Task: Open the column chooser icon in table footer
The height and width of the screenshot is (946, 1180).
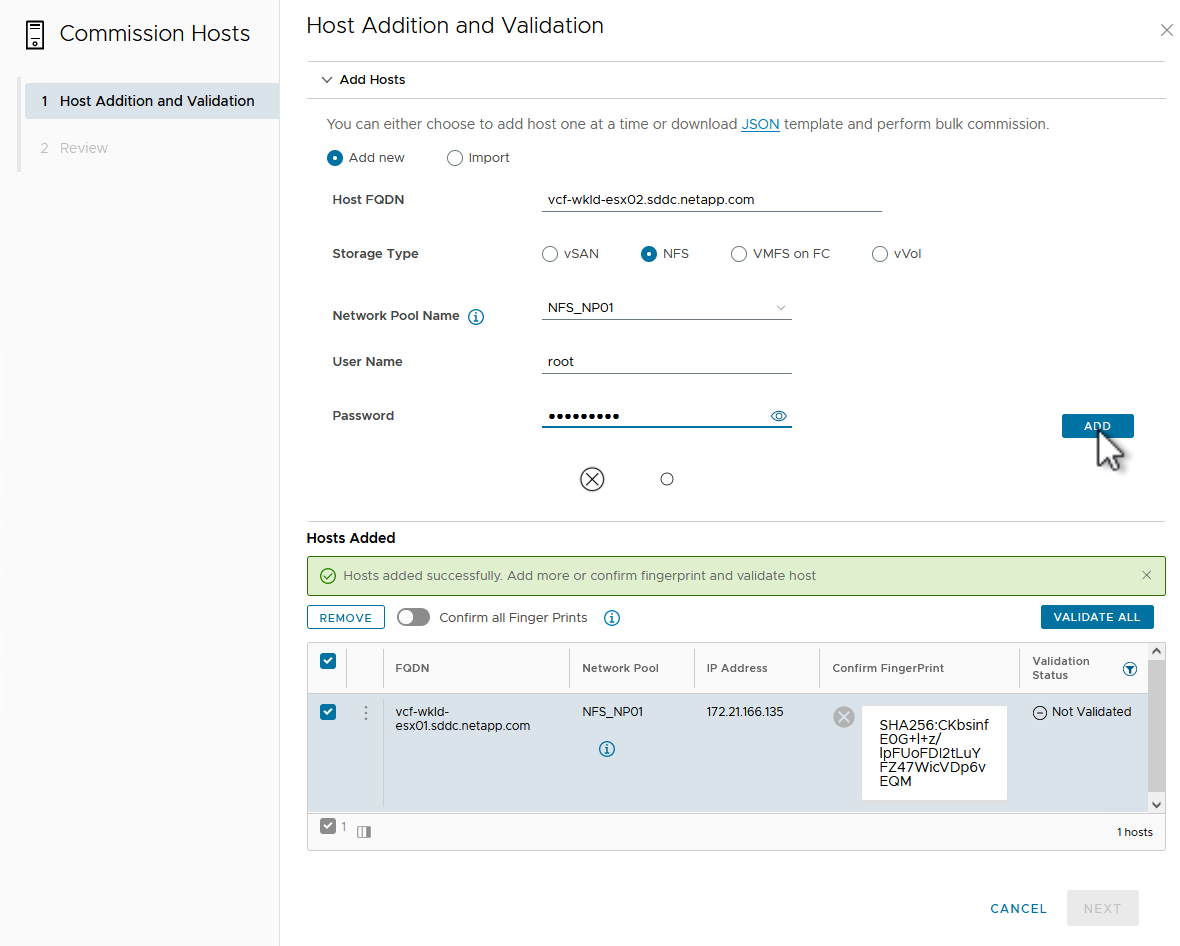Action: pyautogui.click(x=364, y=831)
